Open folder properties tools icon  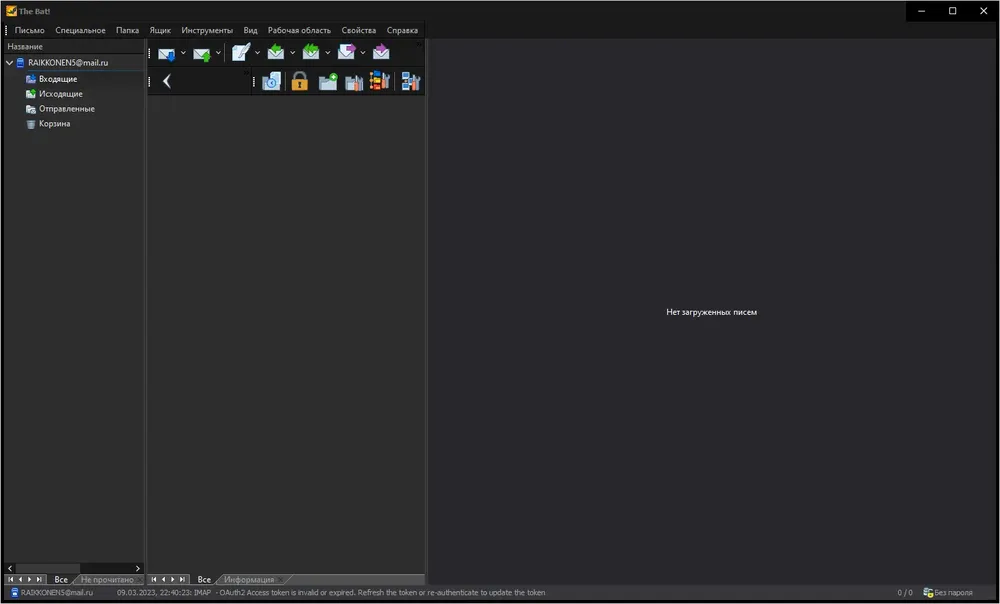(354, 82)
